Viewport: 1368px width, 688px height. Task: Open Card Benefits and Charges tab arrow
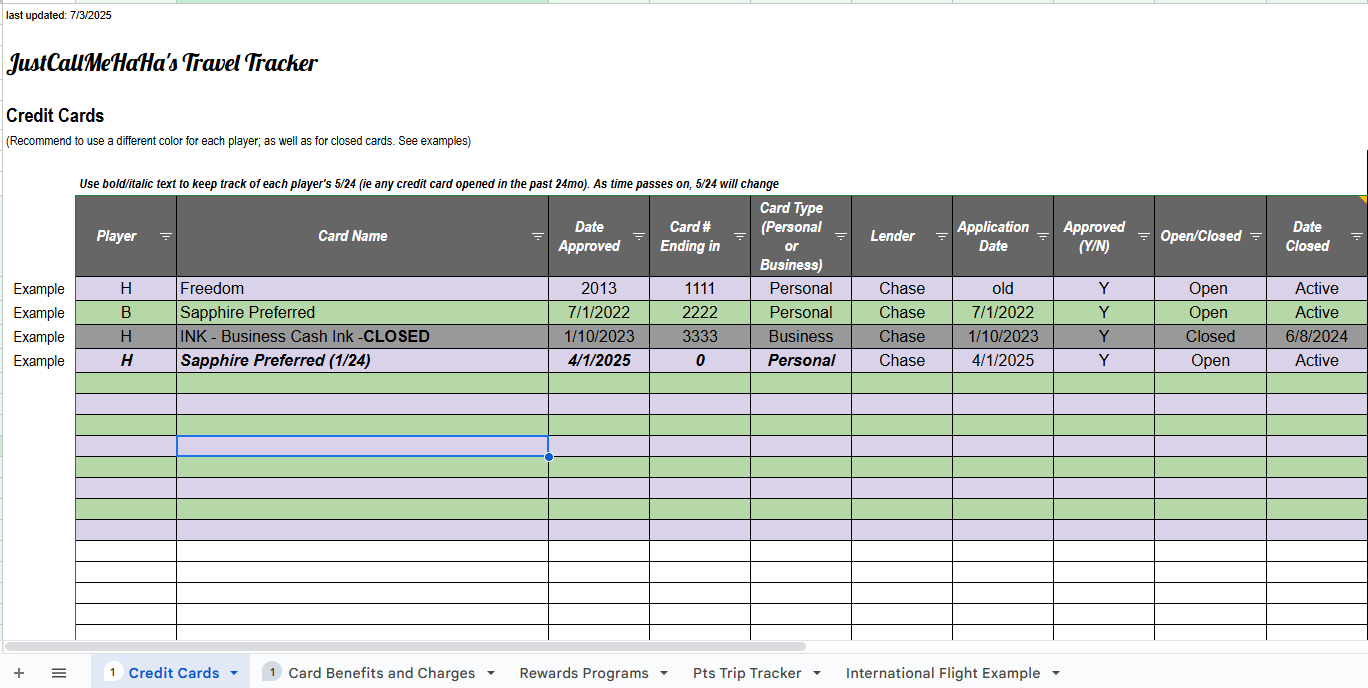coord(491,673)
